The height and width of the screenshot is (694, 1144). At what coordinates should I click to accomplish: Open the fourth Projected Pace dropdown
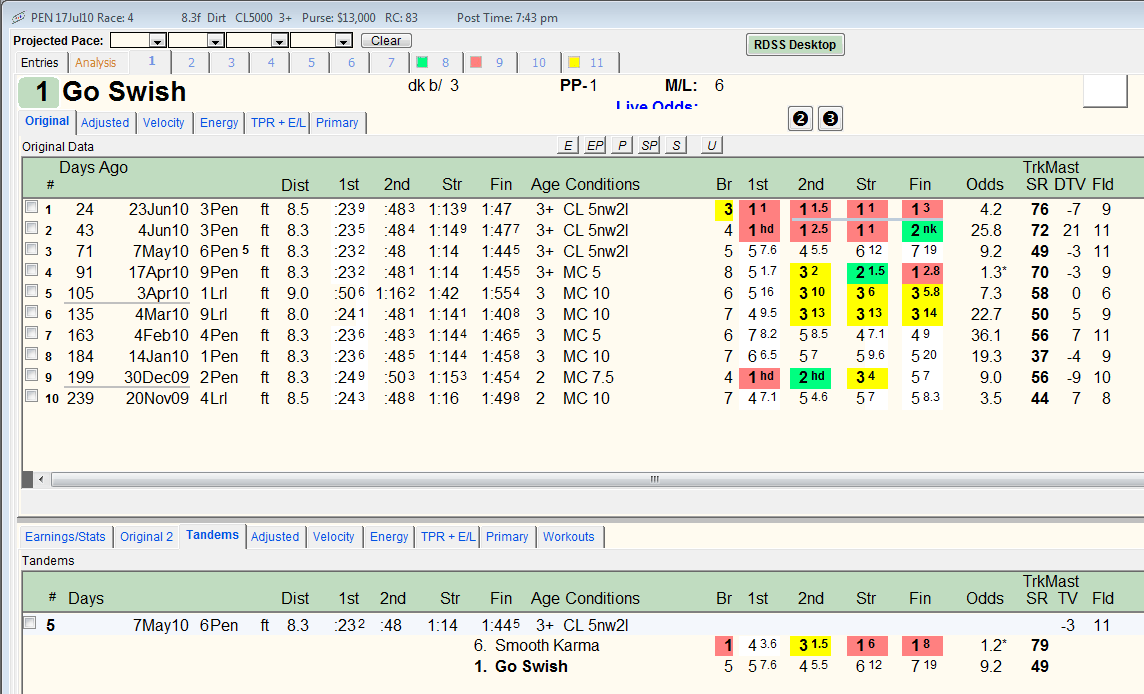pyautogui.click(x=344, y=41)
